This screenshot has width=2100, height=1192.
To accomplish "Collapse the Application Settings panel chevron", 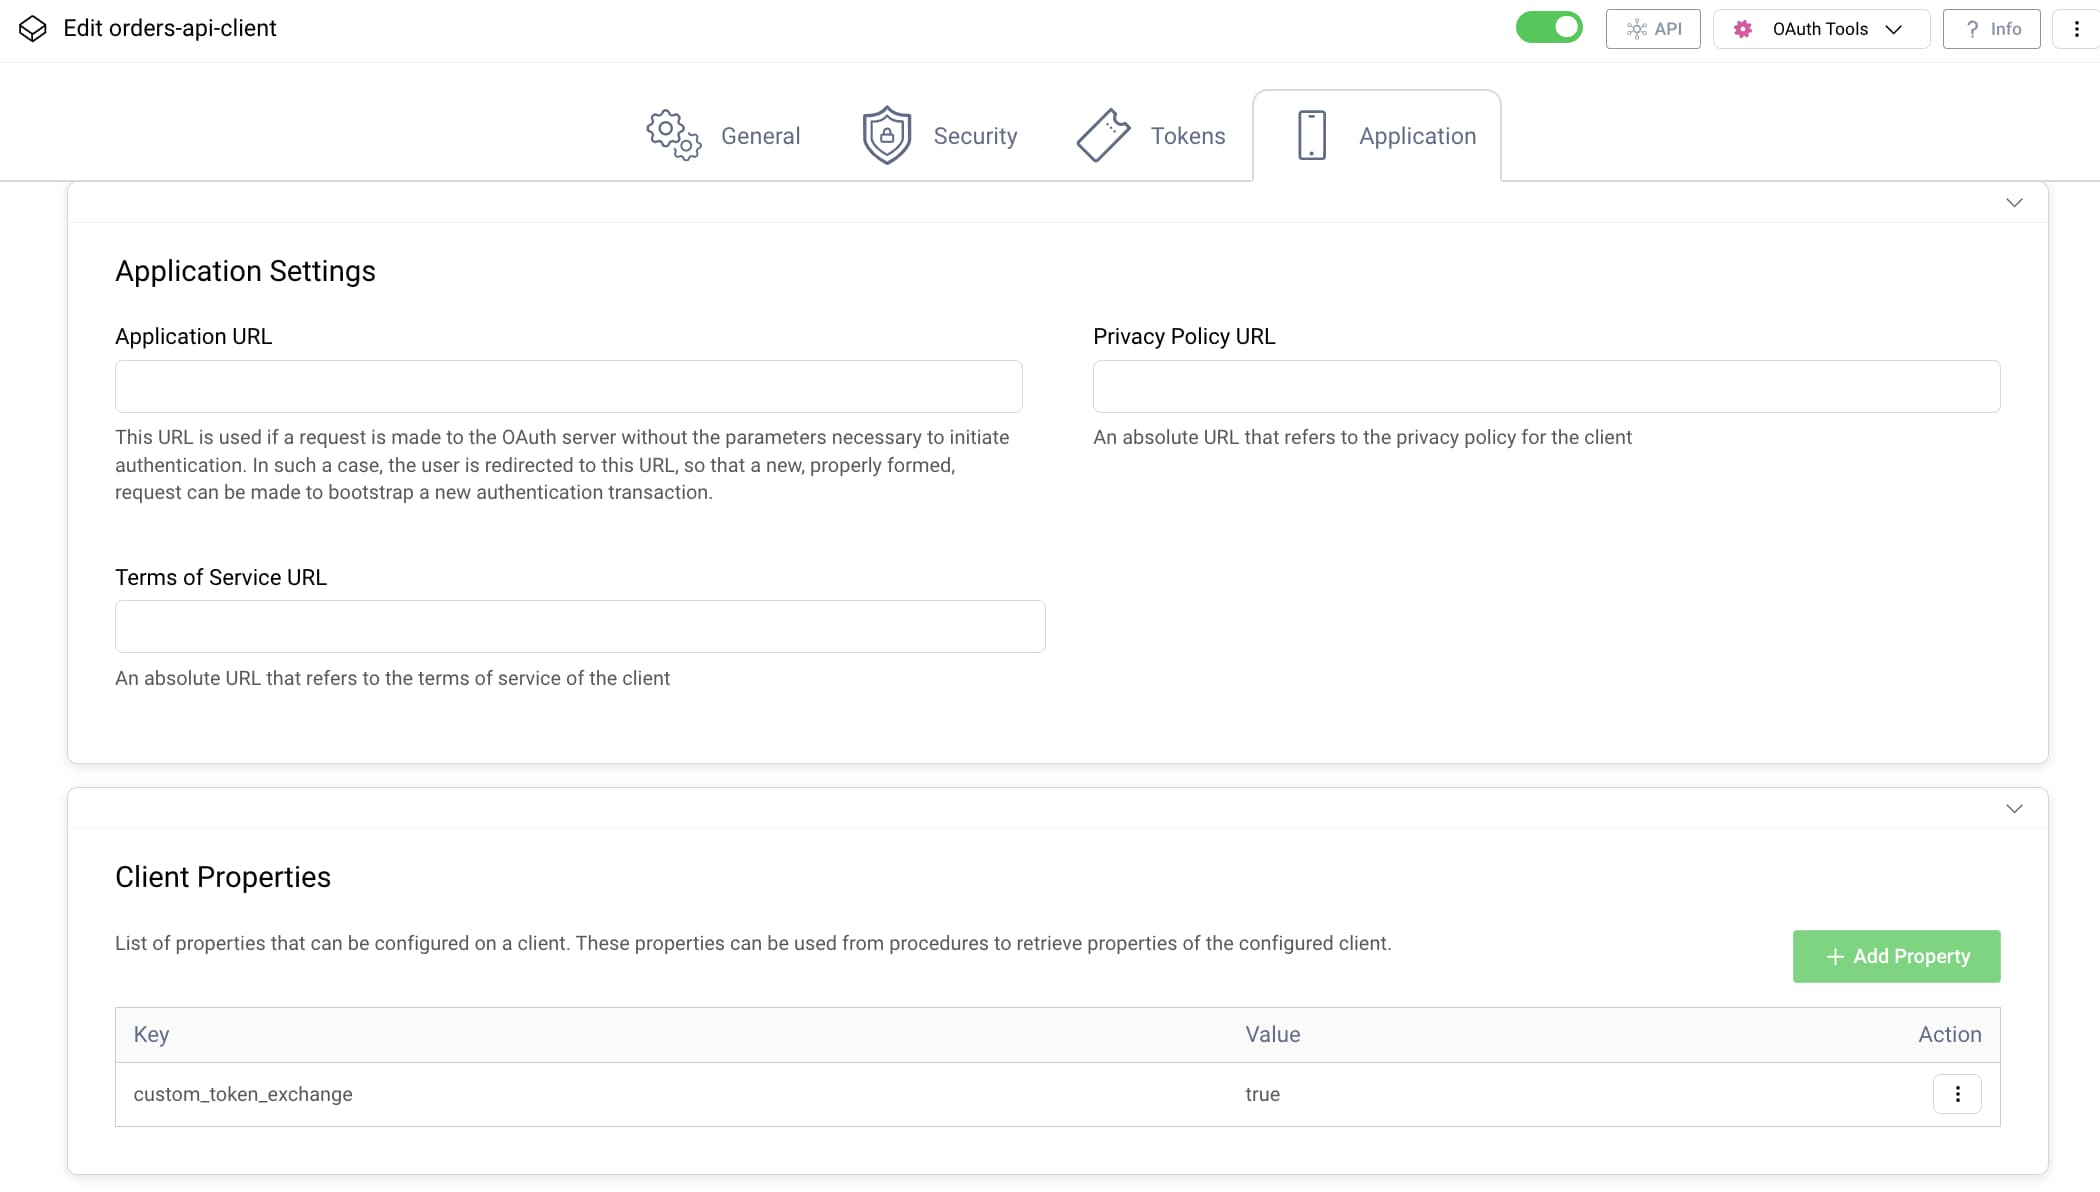I will click(2014, 202).
